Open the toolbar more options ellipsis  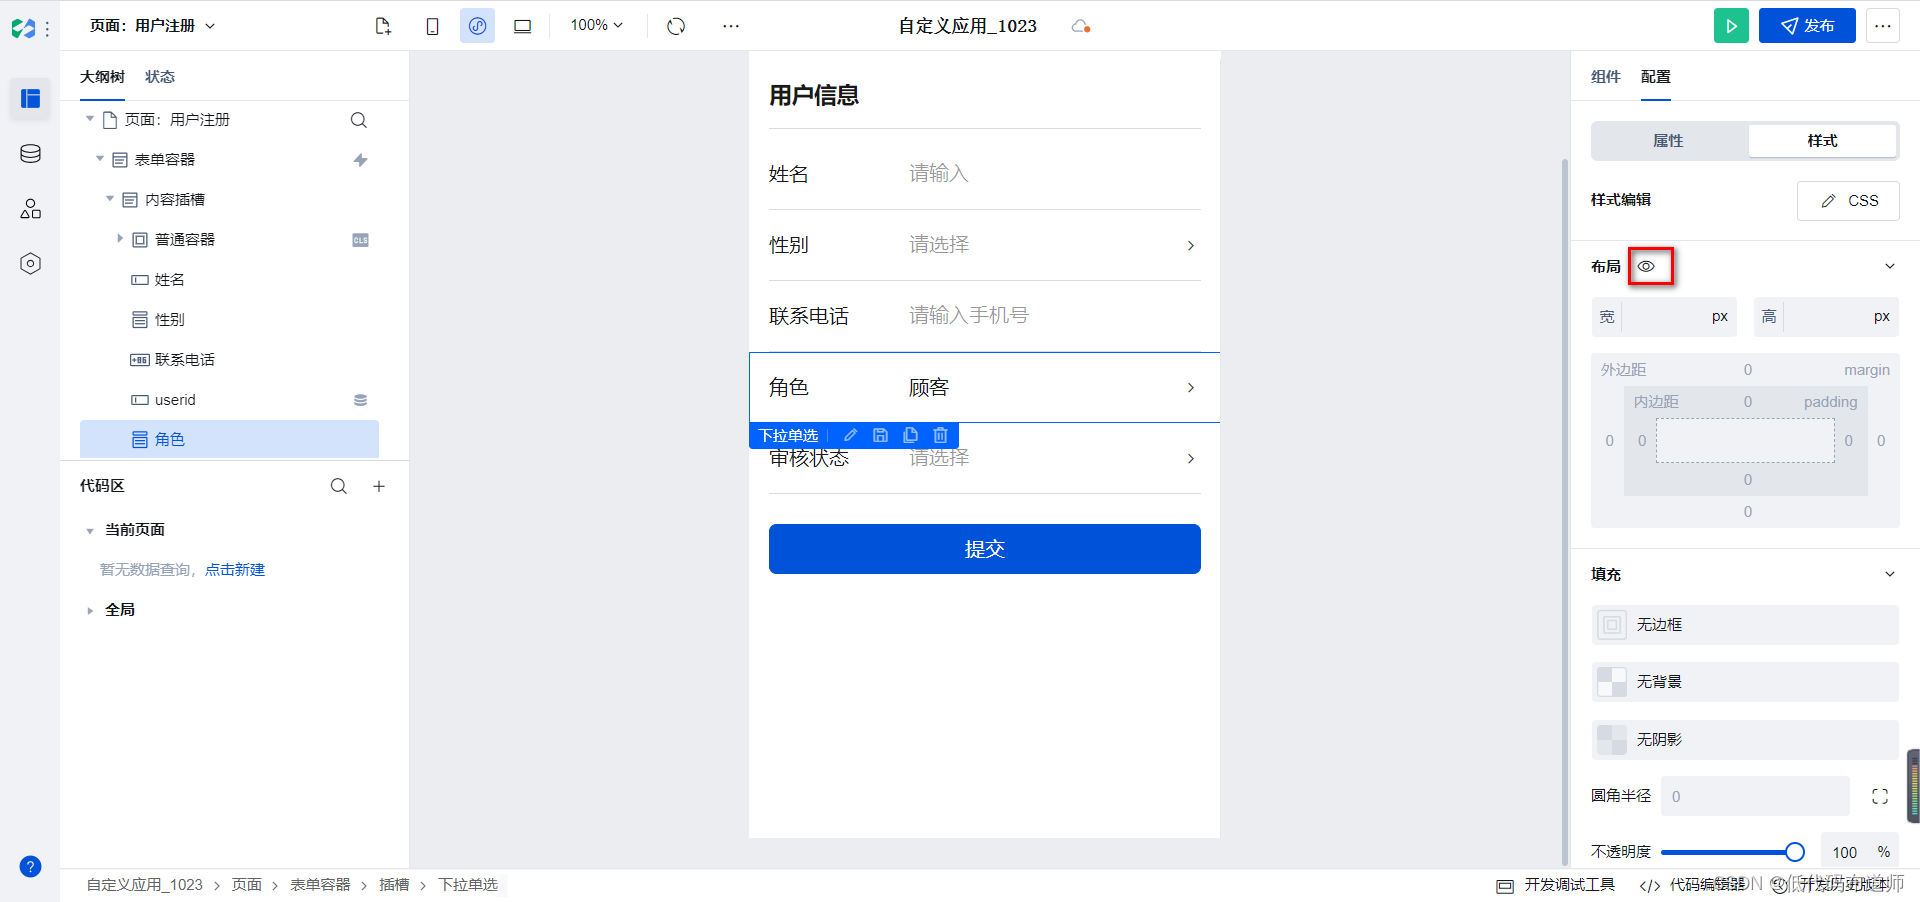point(731,26)
